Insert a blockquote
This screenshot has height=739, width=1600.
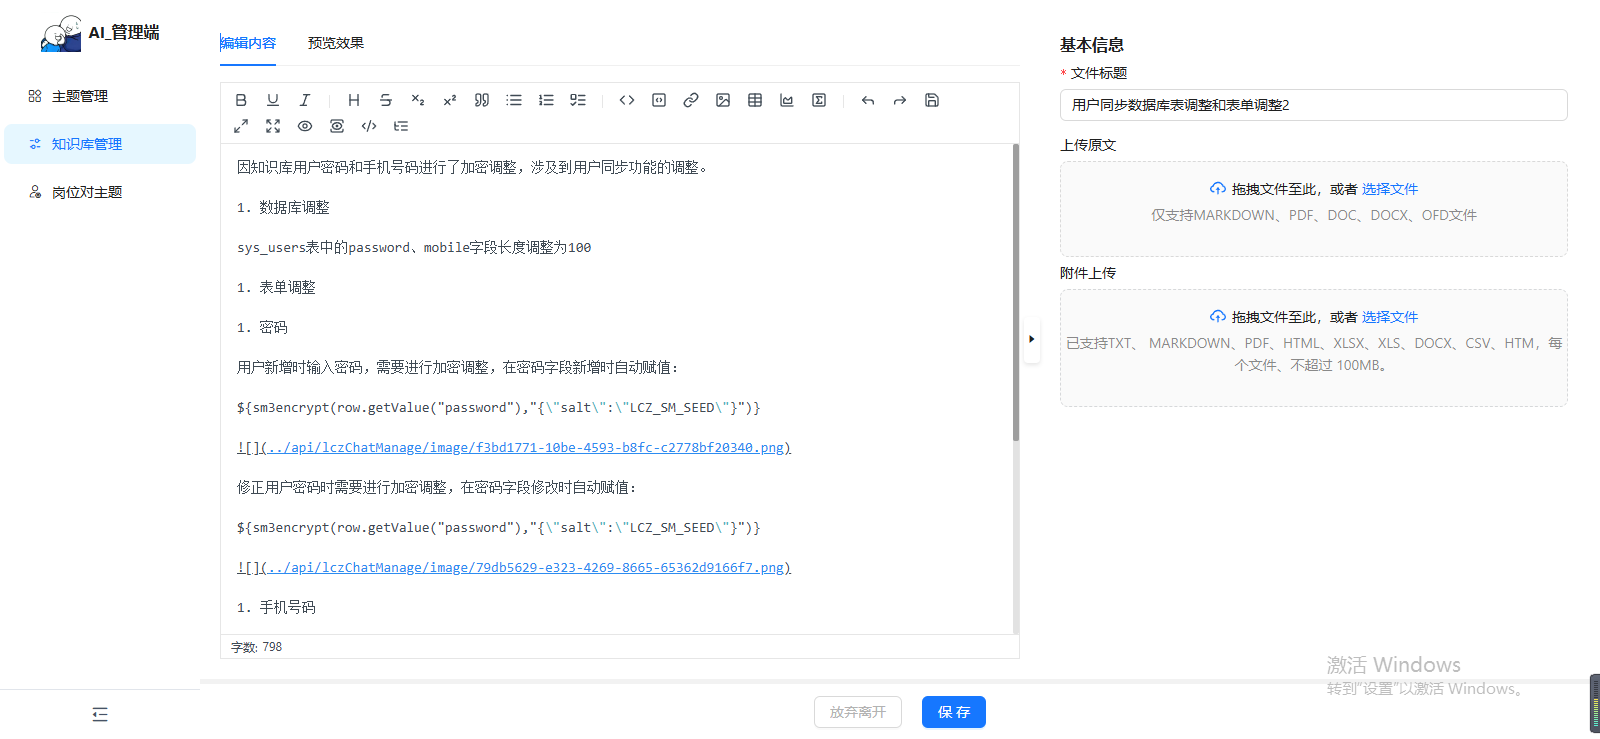(x=482, y=100)
